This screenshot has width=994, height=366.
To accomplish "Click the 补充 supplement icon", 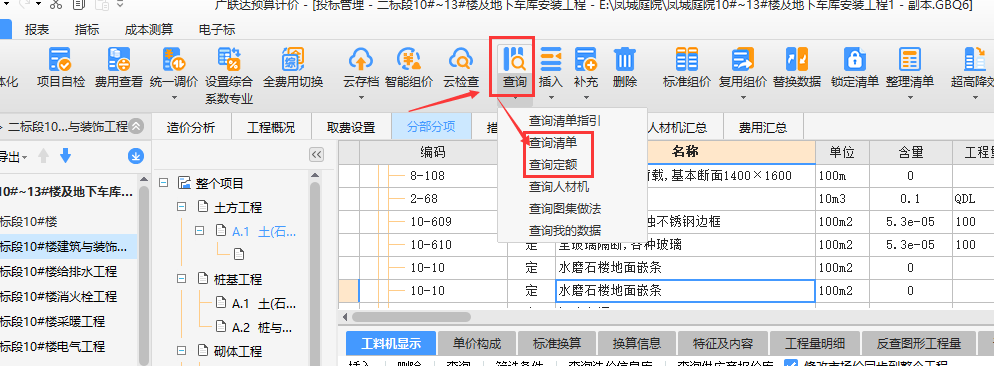I will point(586,60).
